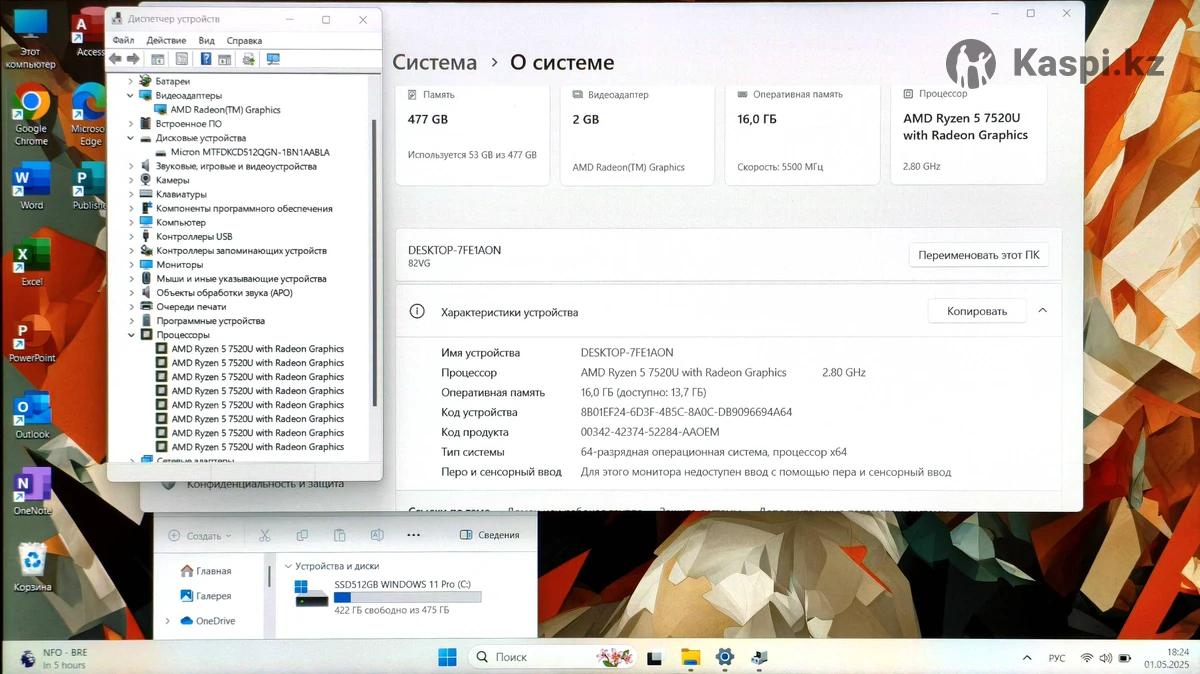The height and width of the screenshot is (674, 1200).
Task: Open the Справка menu in Device Manager
Action: pos(244,41)
